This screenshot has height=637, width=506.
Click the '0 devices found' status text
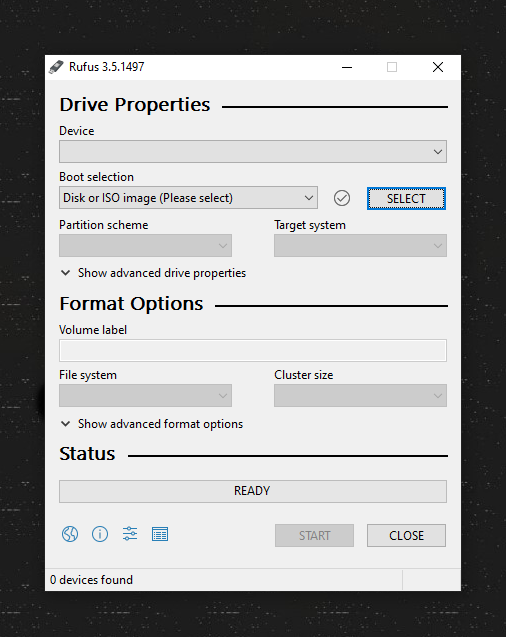(91, 580)
